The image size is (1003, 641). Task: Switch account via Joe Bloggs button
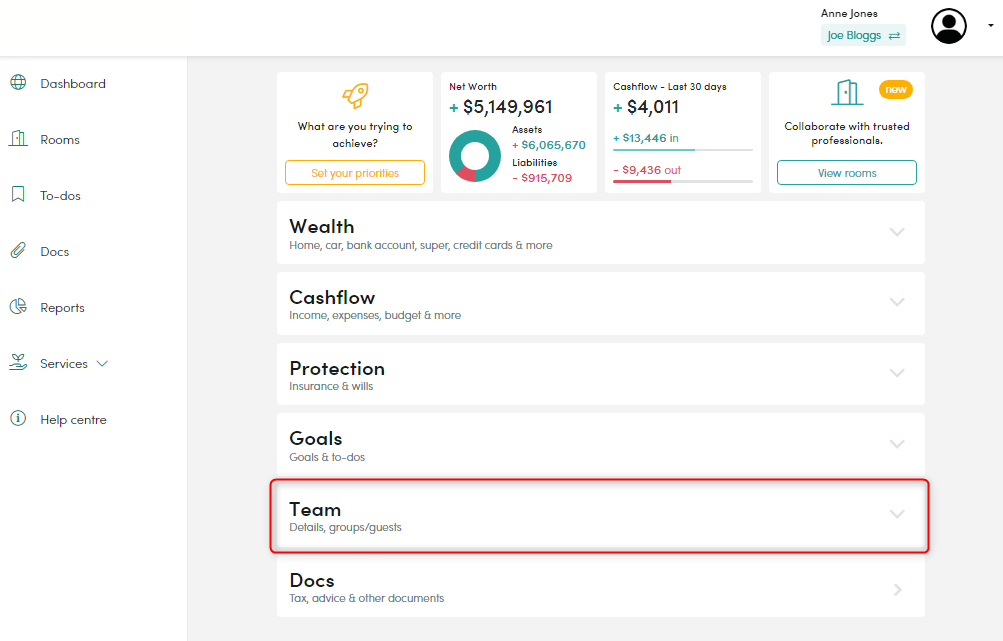pyautogui.click(x=863, y=35)
